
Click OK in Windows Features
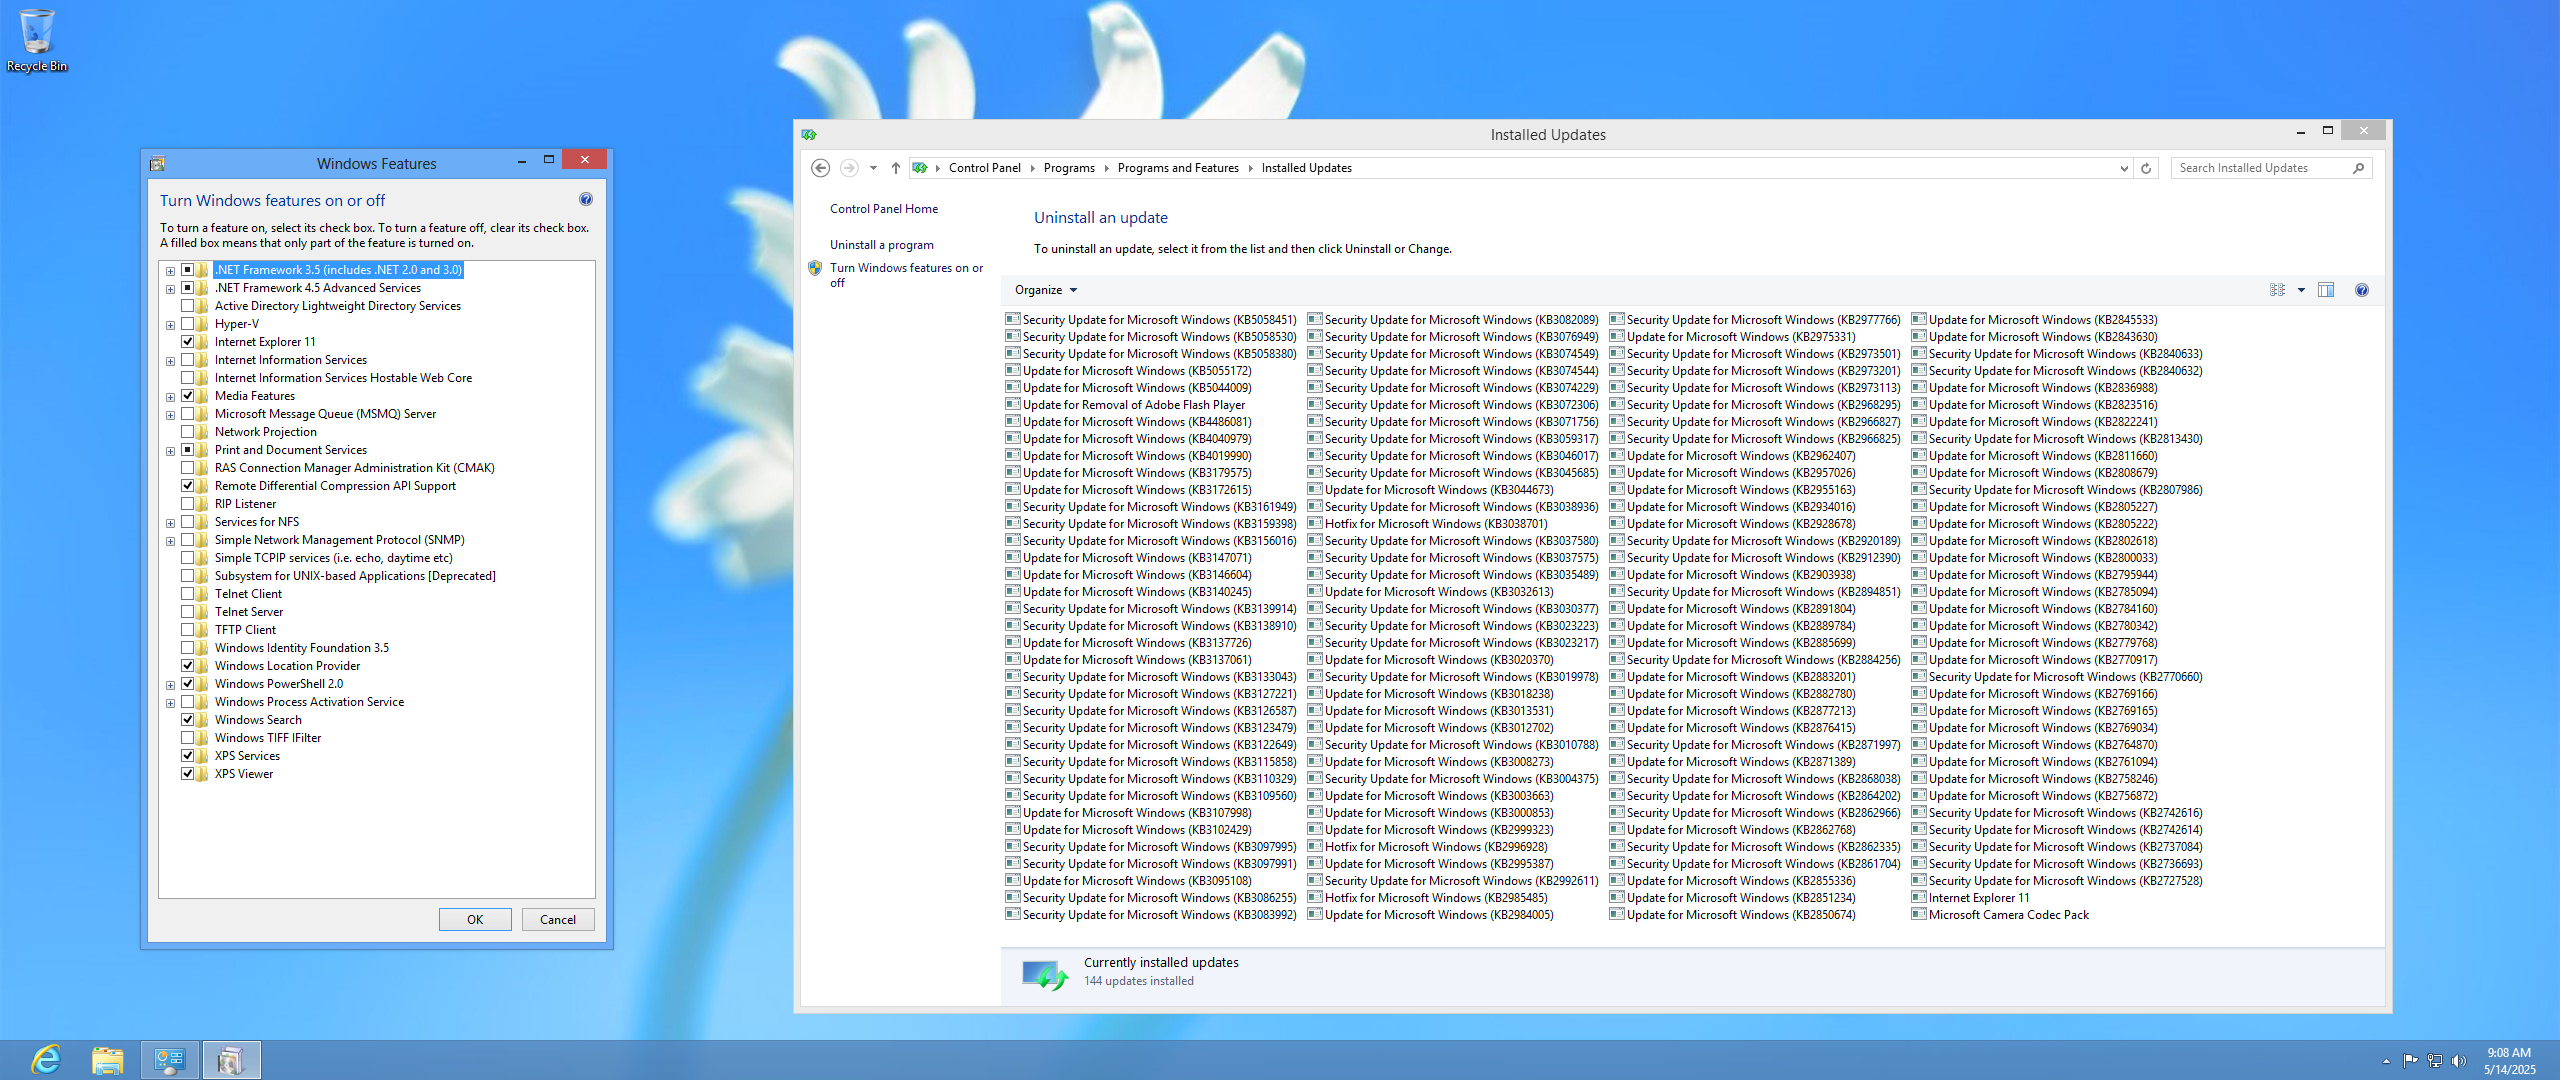click(475, 920)
